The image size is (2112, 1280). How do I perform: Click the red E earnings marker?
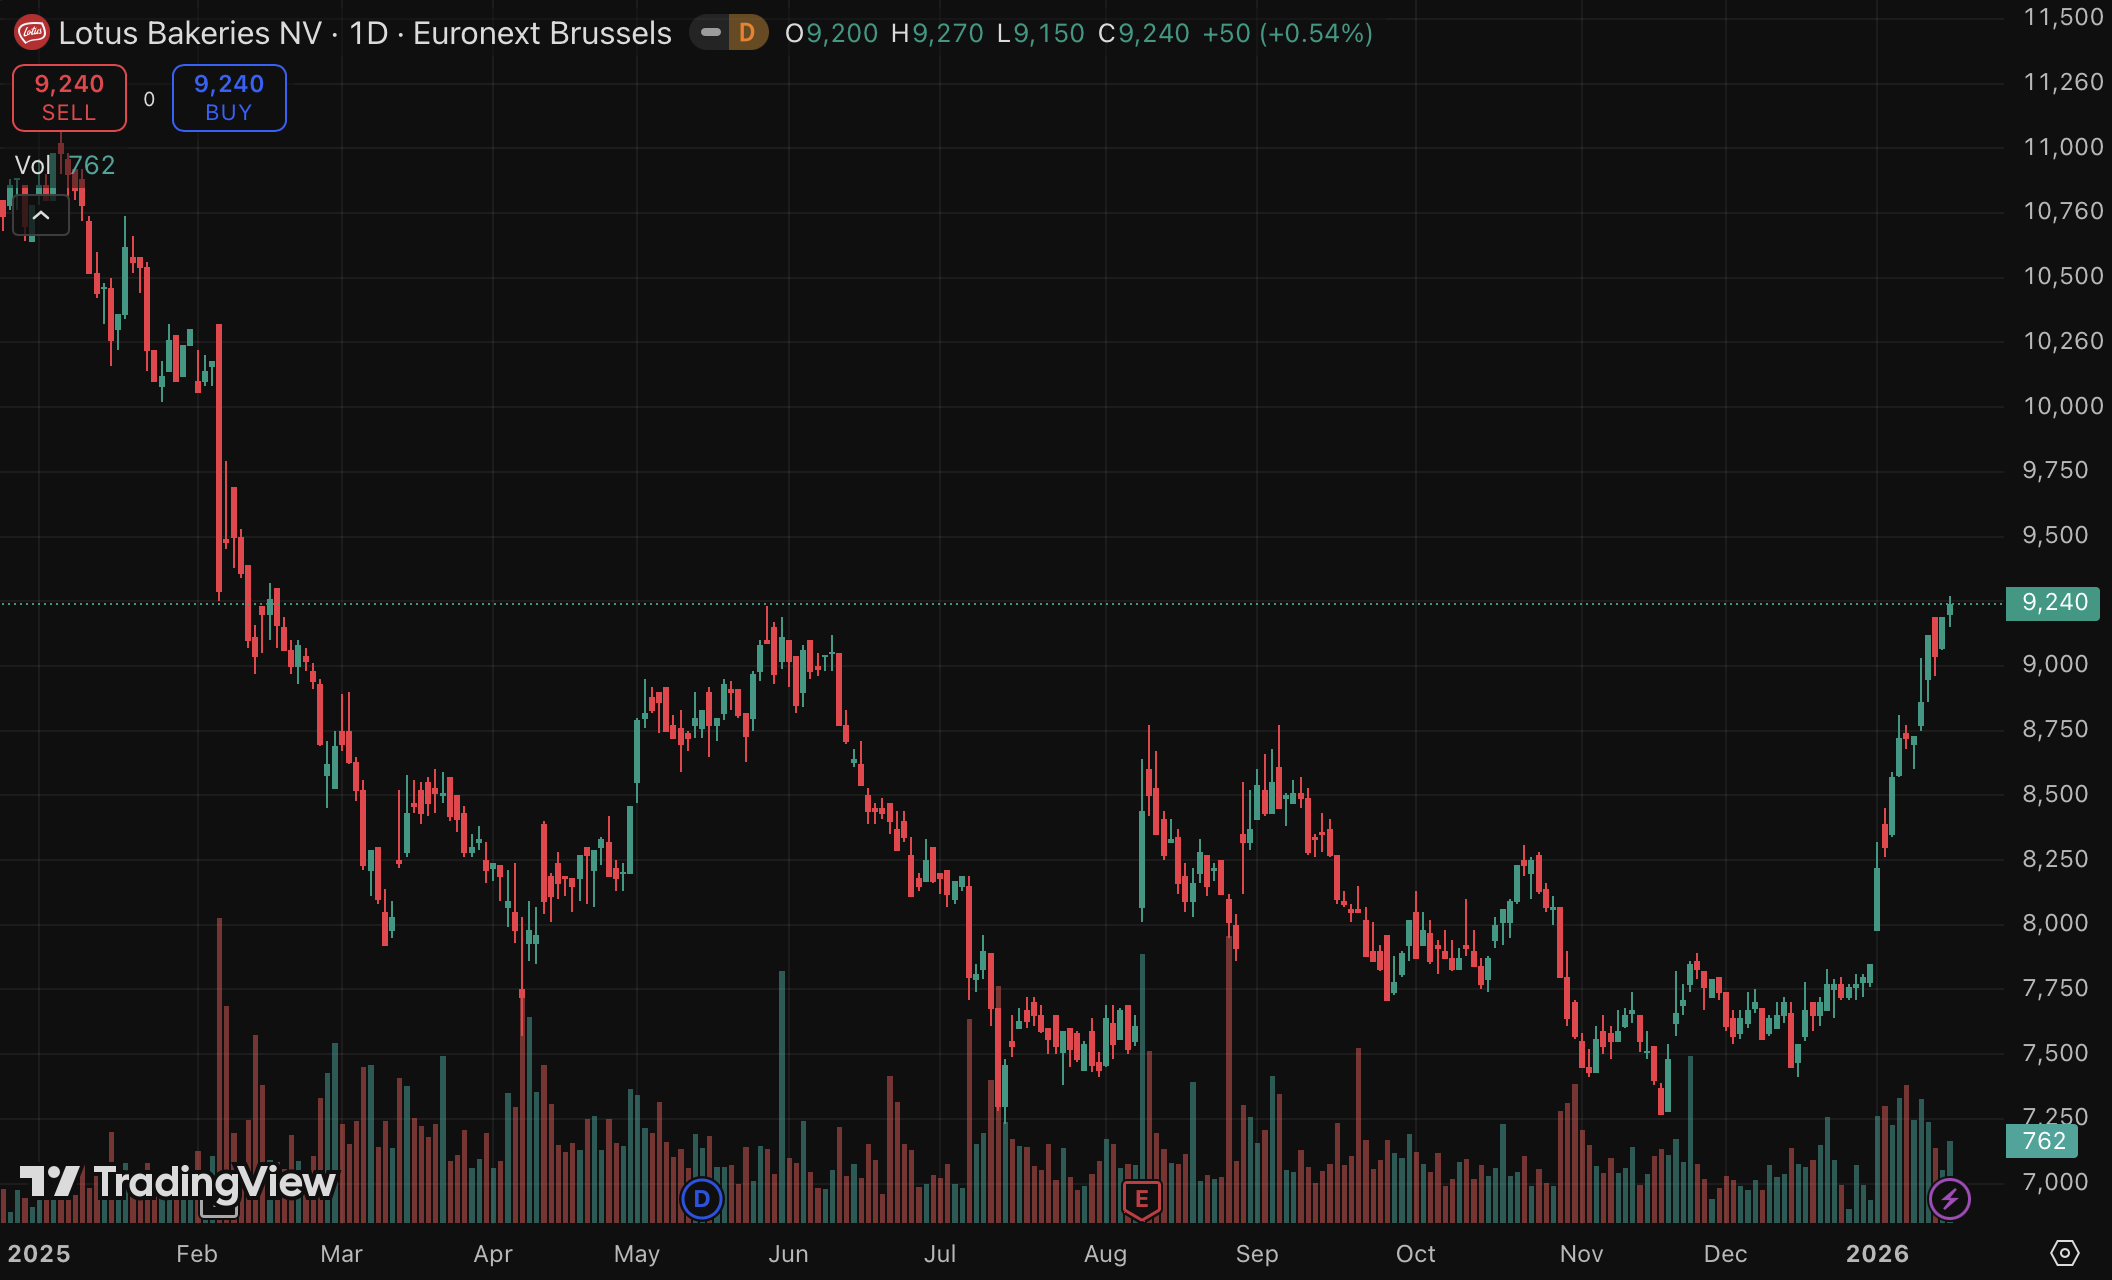(1141, 1199)
